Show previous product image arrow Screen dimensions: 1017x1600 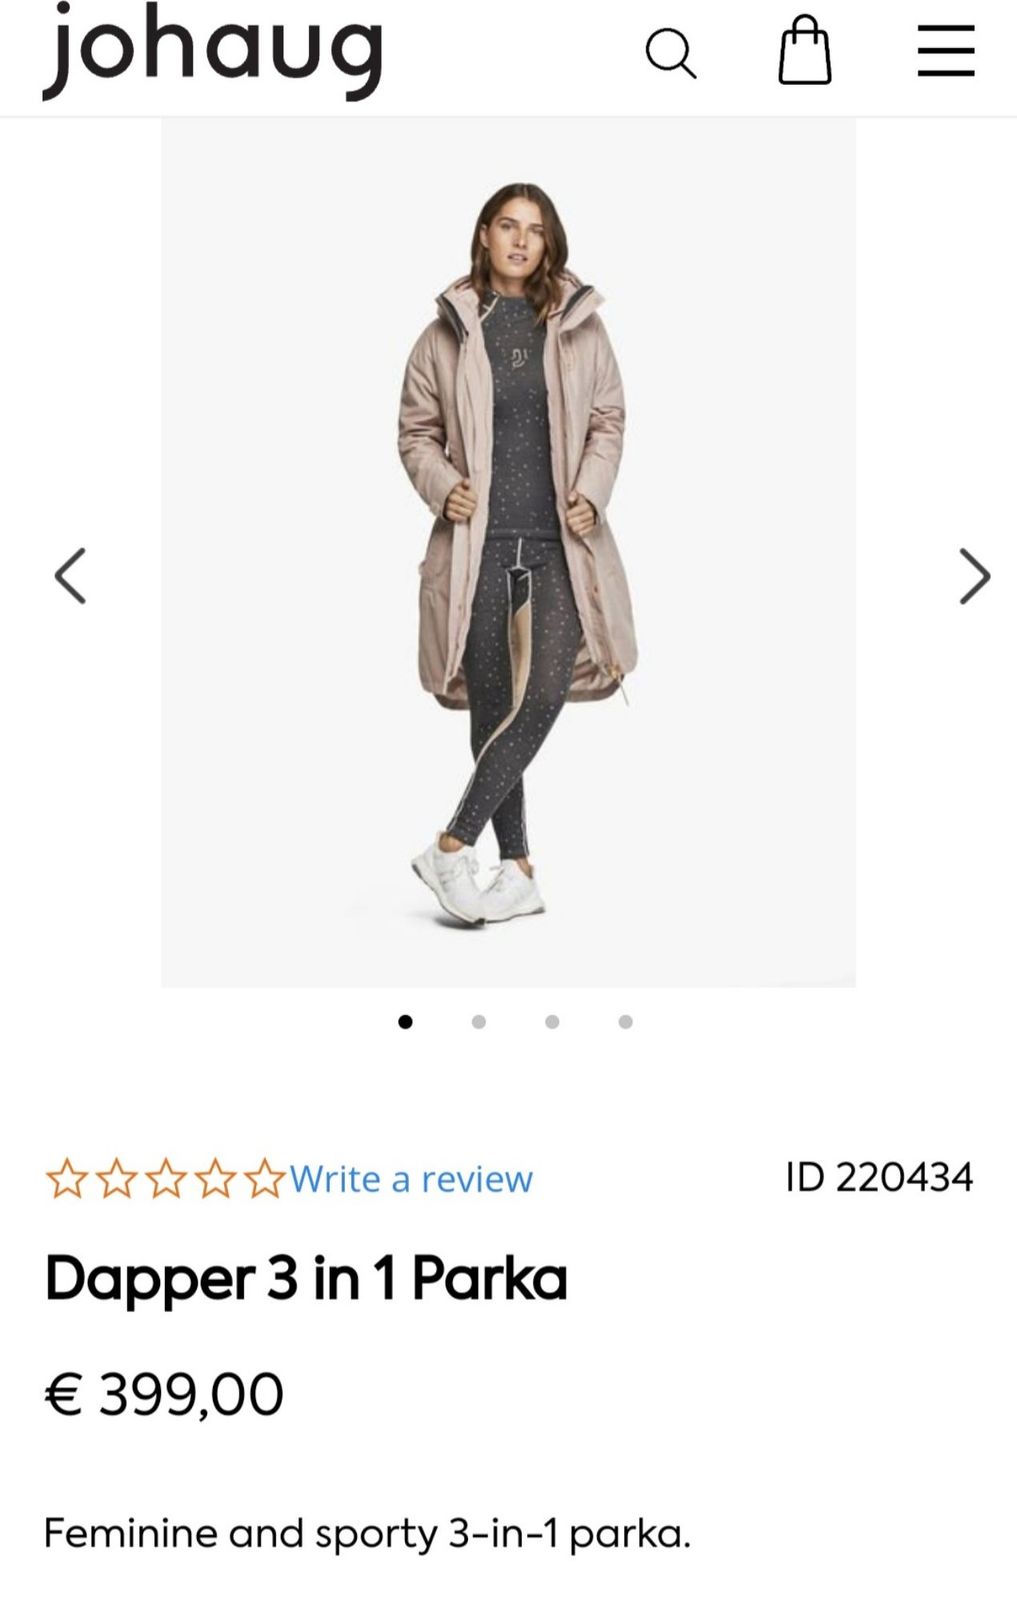70,576
